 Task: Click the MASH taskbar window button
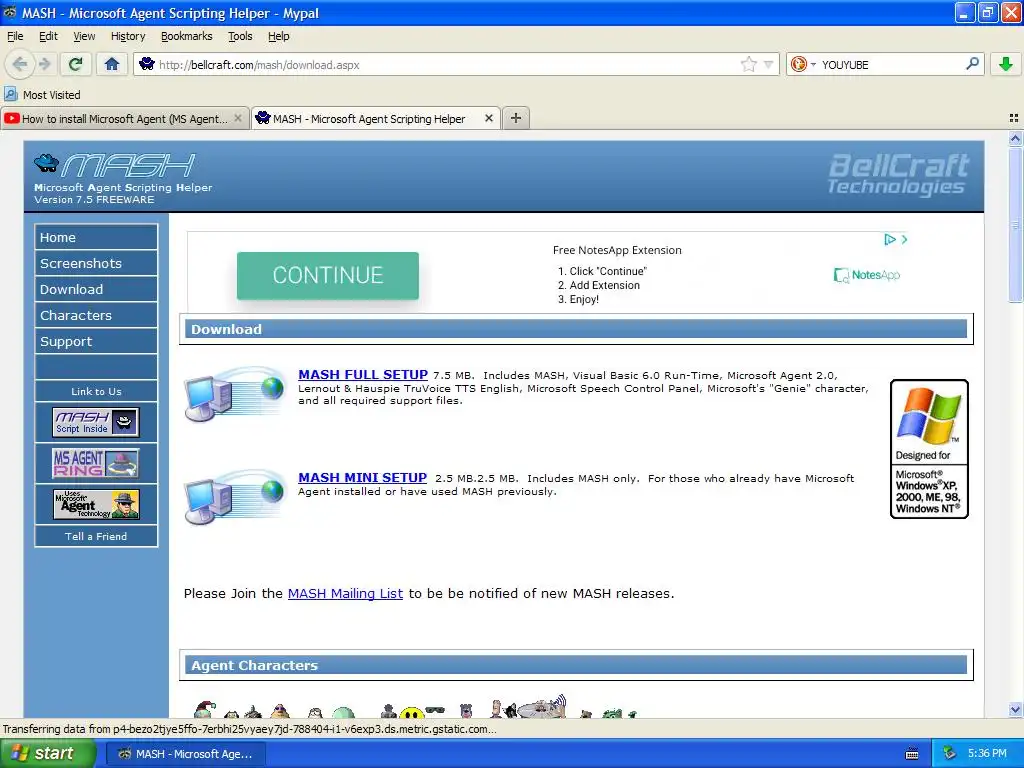[x=186, y=754]
